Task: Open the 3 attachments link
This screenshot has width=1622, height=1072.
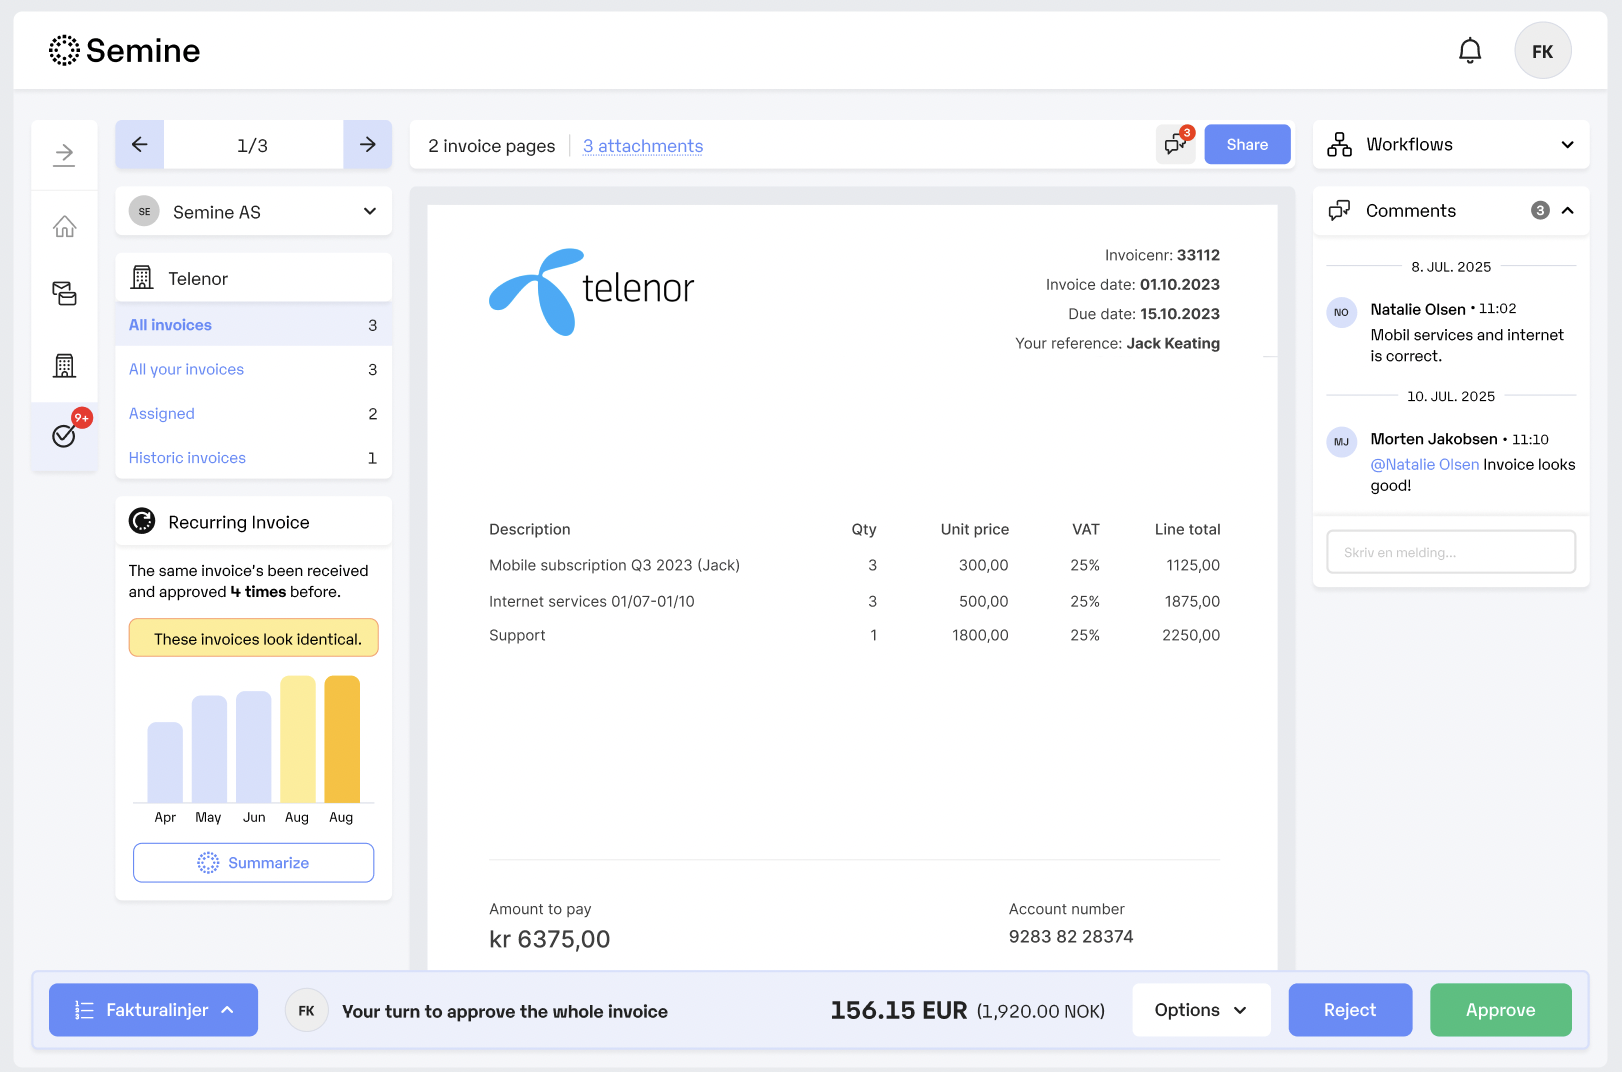Action: pyautogui.click(x=643, y=146)
